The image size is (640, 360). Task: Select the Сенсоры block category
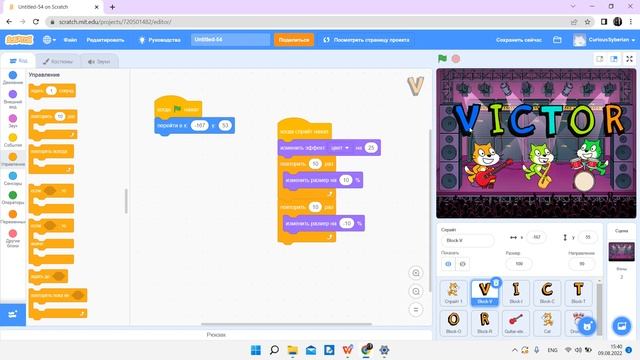pos(13,178)
